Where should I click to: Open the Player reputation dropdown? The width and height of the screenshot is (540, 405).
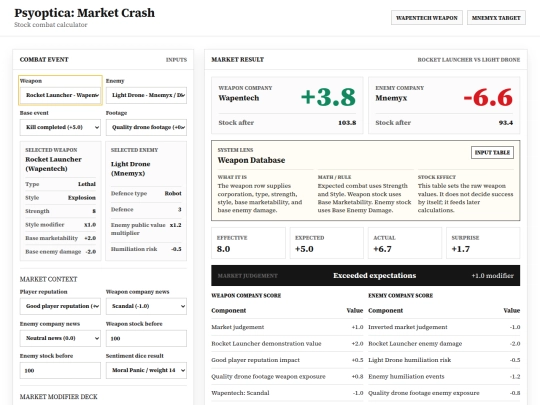click(60, 306)
